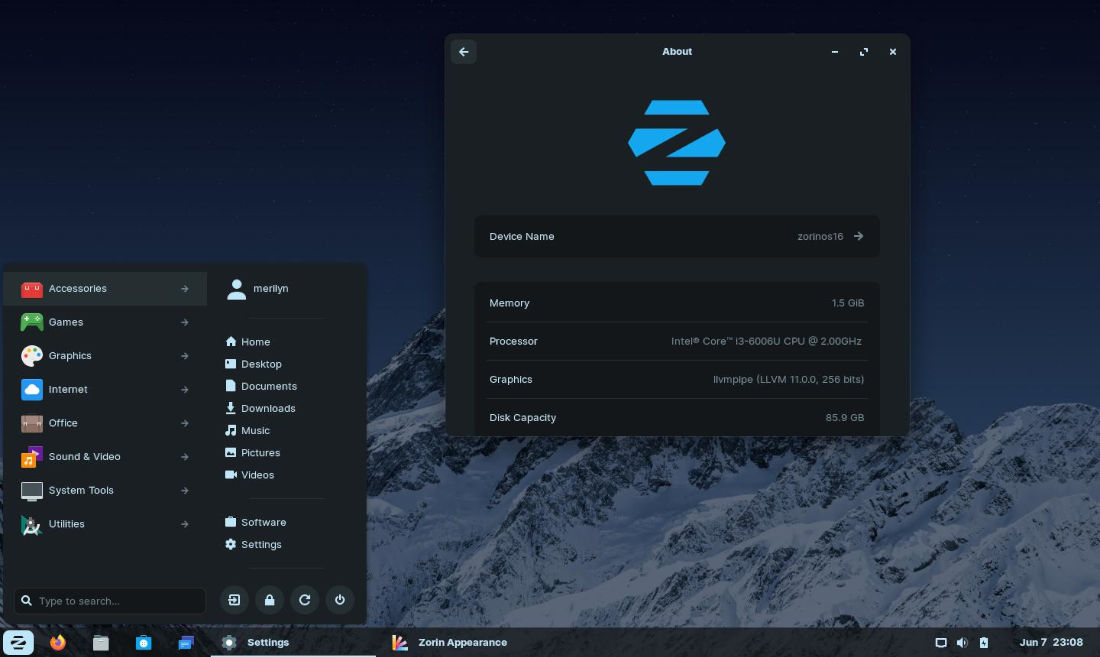This screenshot has width=1100, height=657.
Task: Click the Zorin start menu button
Action: (x=18, y=642)
